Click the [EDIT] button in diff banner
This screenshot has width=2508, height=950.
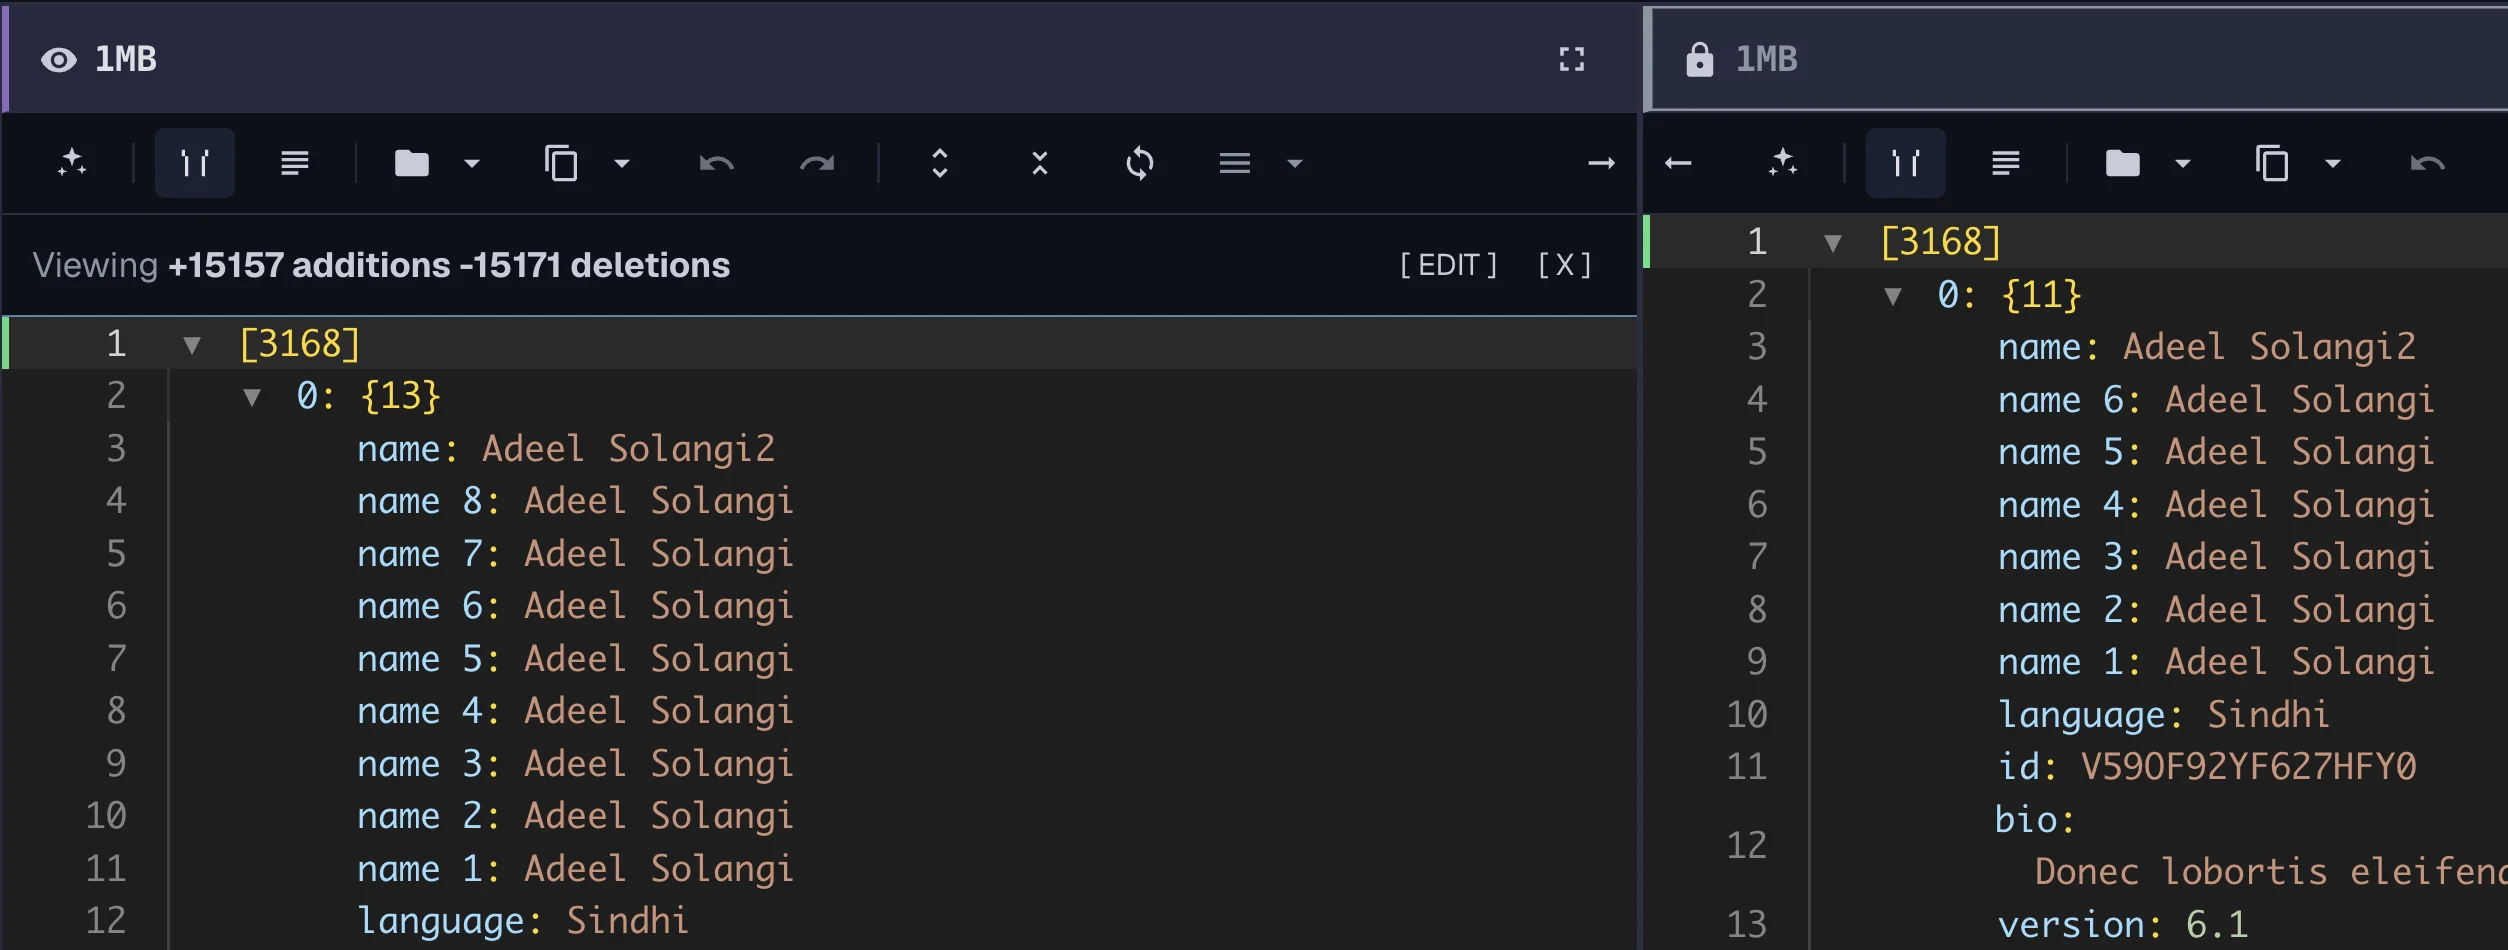pyautogui.click(x=1449, y=265)
